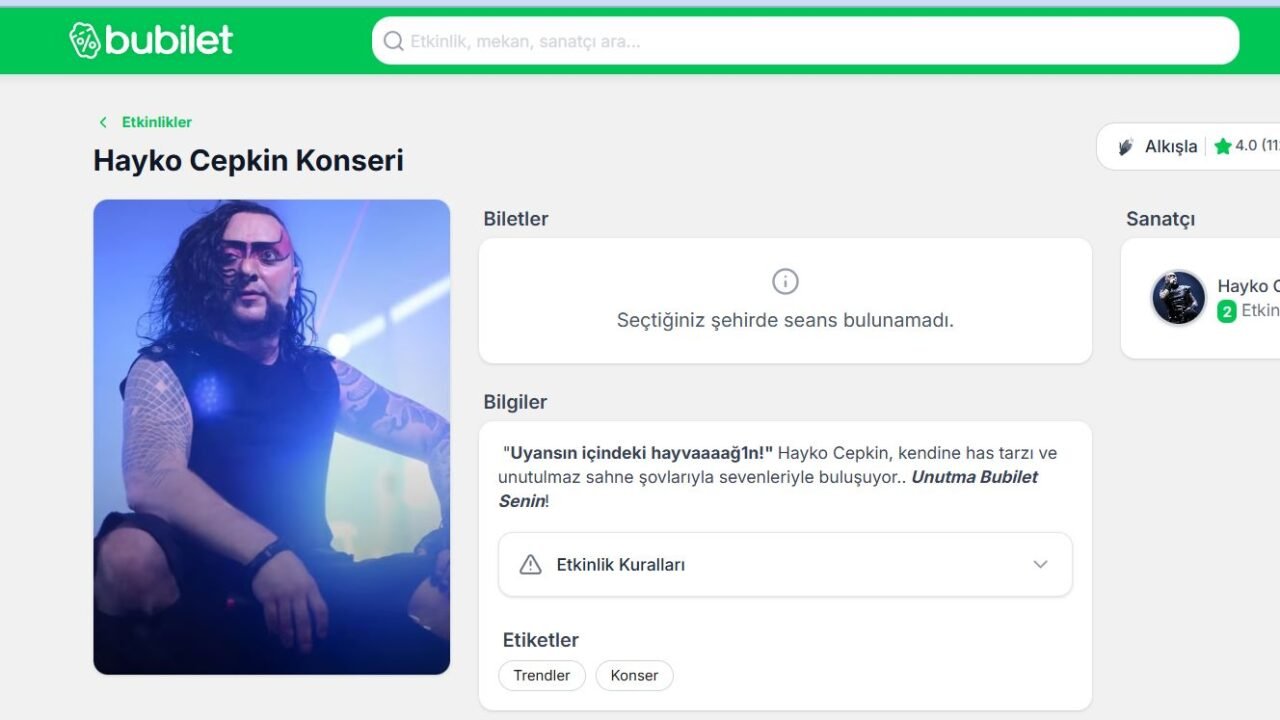Image resolution: width=1280 pixels, height=720 pixels.
Task: Click the info icon in Biletler
Action: [785, 281]
